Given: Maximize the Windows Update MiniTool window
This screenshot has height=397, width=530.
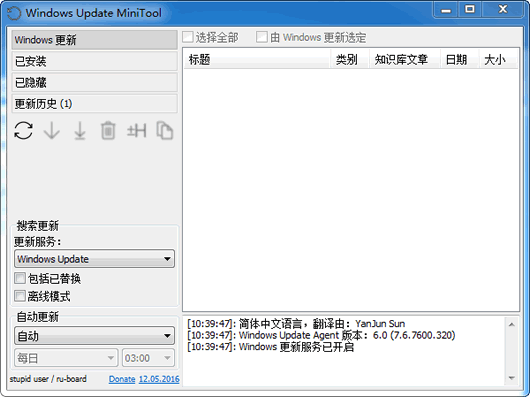Looking at the screenshot, I should [x=470, y=10].
